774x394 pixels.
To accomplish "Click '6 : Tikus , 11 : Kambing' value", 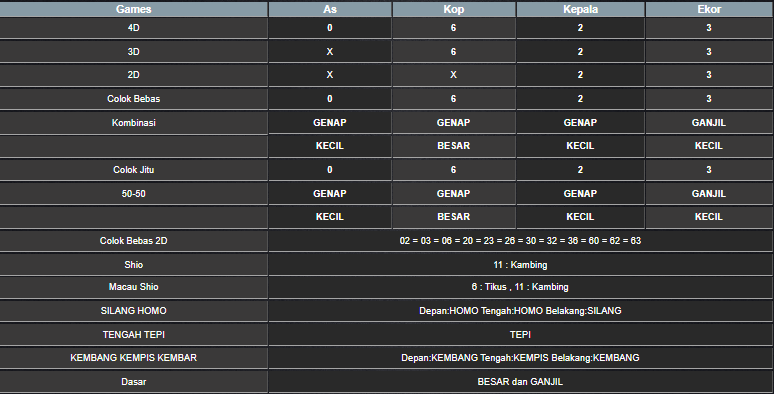I will [520, 286].
